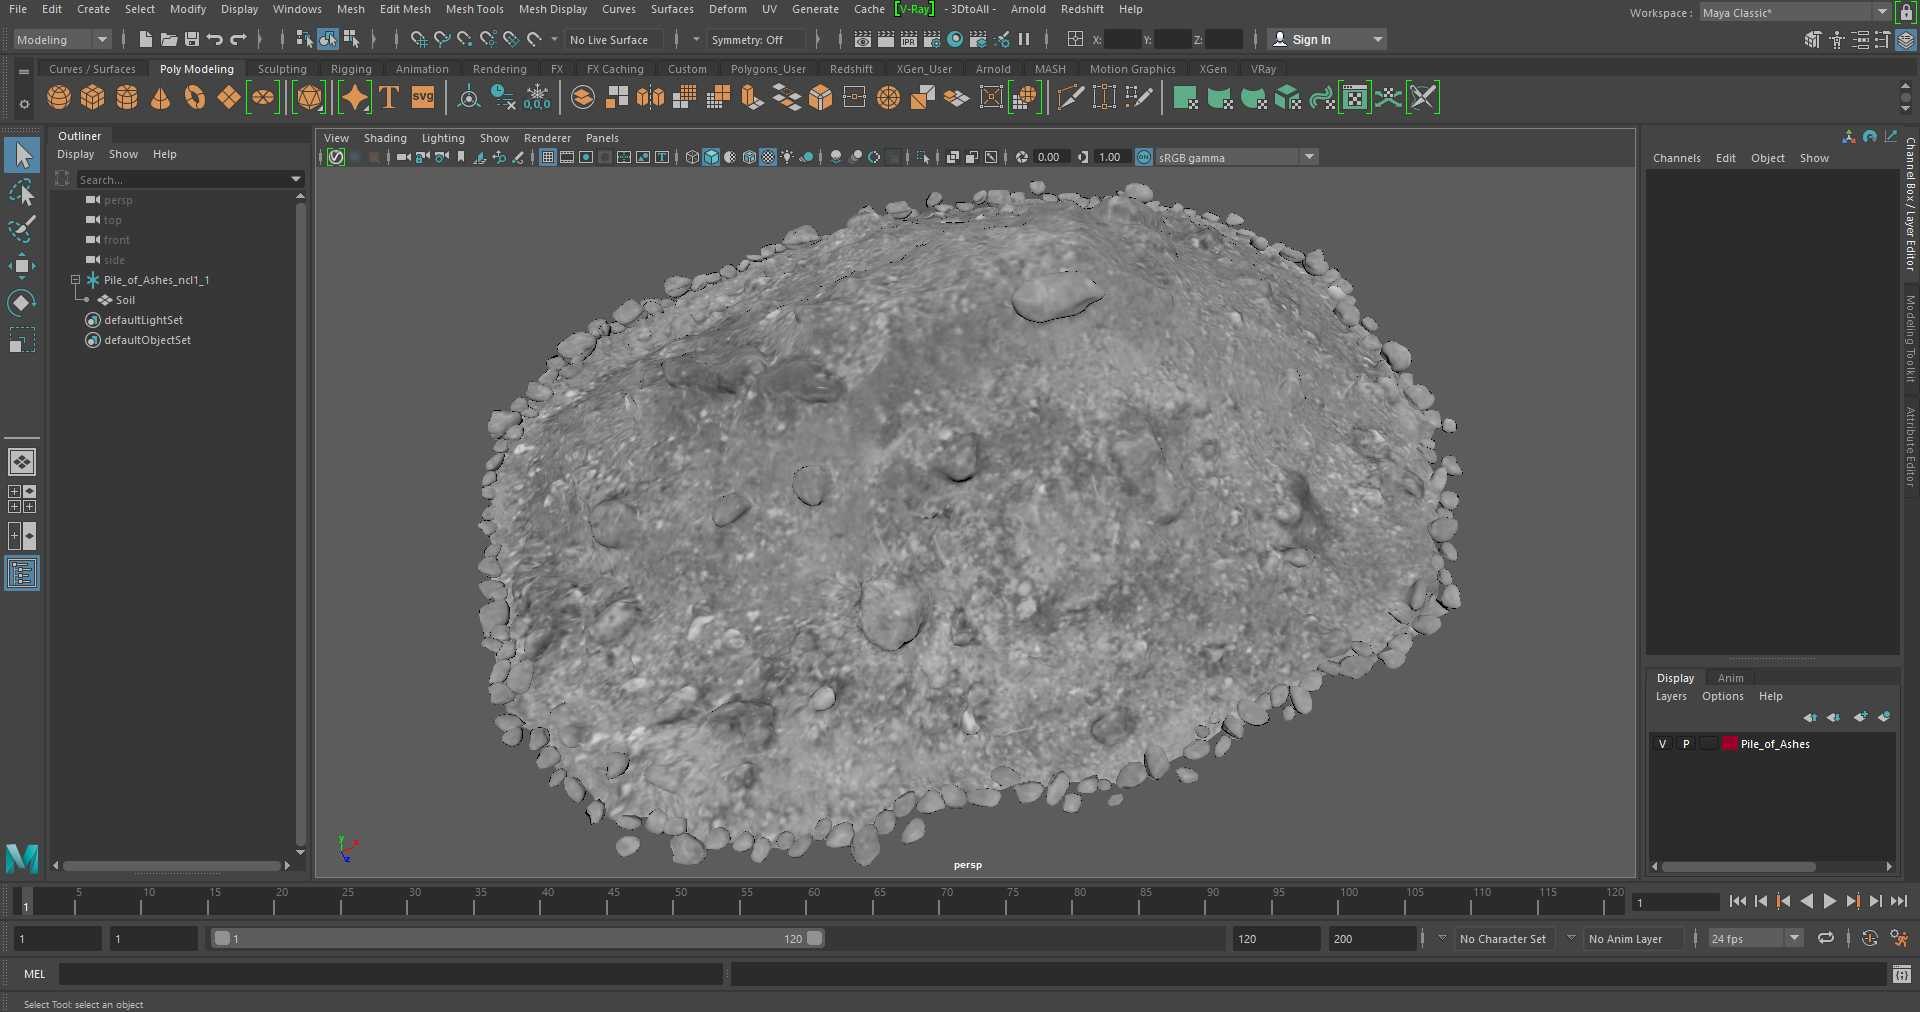1920x1012 pixels.
Task: Open the Workspace Maya Classic dropdown
Action: pos(1795,12)
